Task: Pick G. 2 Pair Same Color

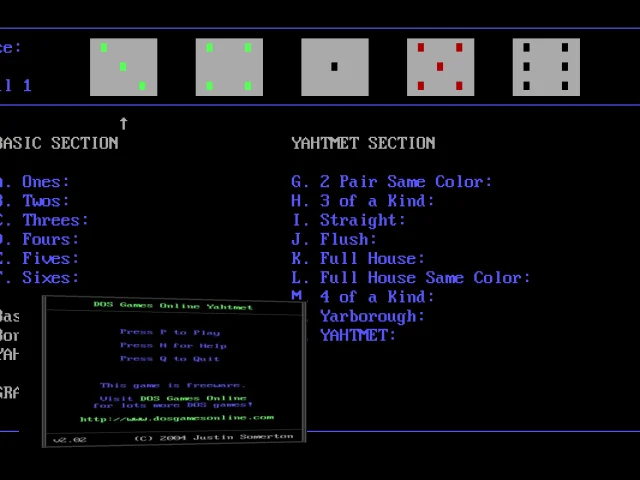Action: coord(391,182)
